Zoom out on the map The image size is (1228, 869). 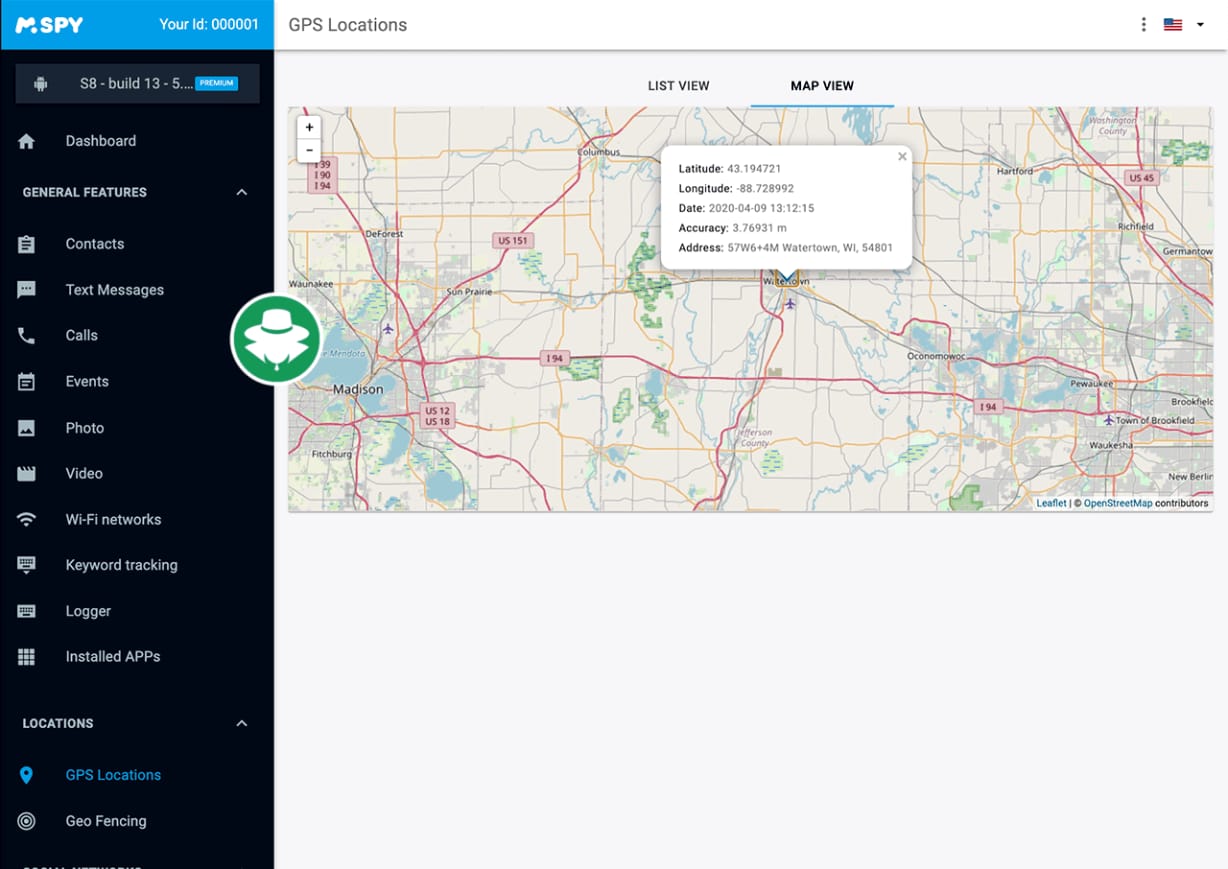pos(310,150)
